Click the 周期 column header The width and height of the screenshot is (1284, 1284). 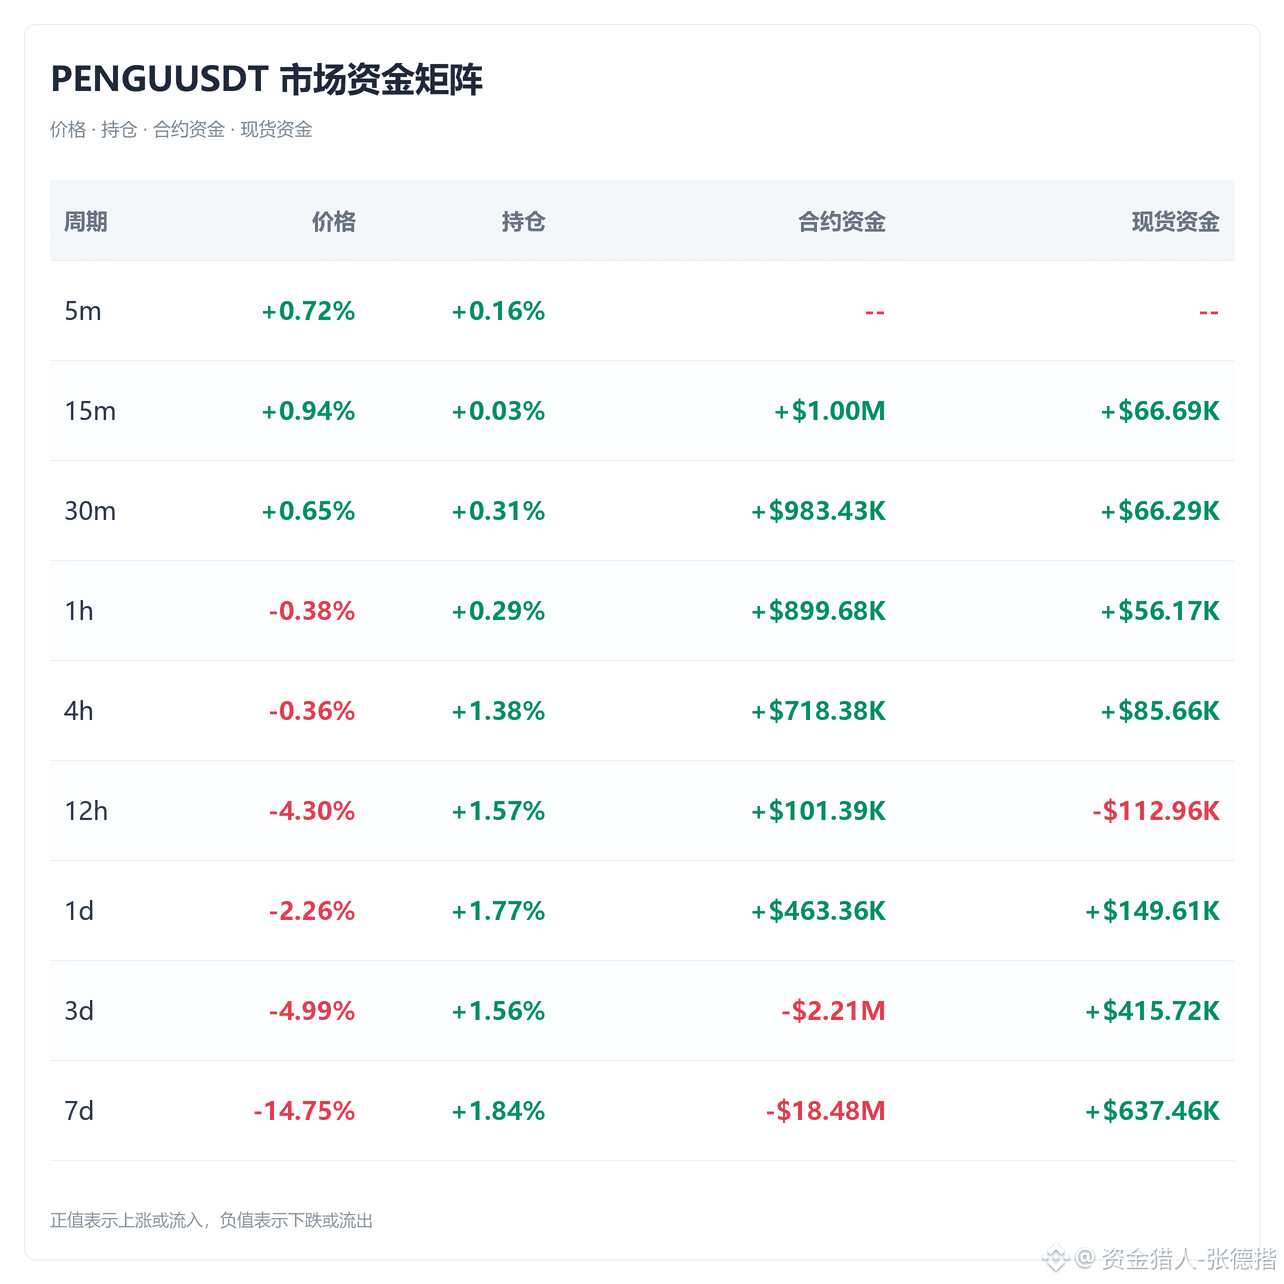[x=86, y=222]
